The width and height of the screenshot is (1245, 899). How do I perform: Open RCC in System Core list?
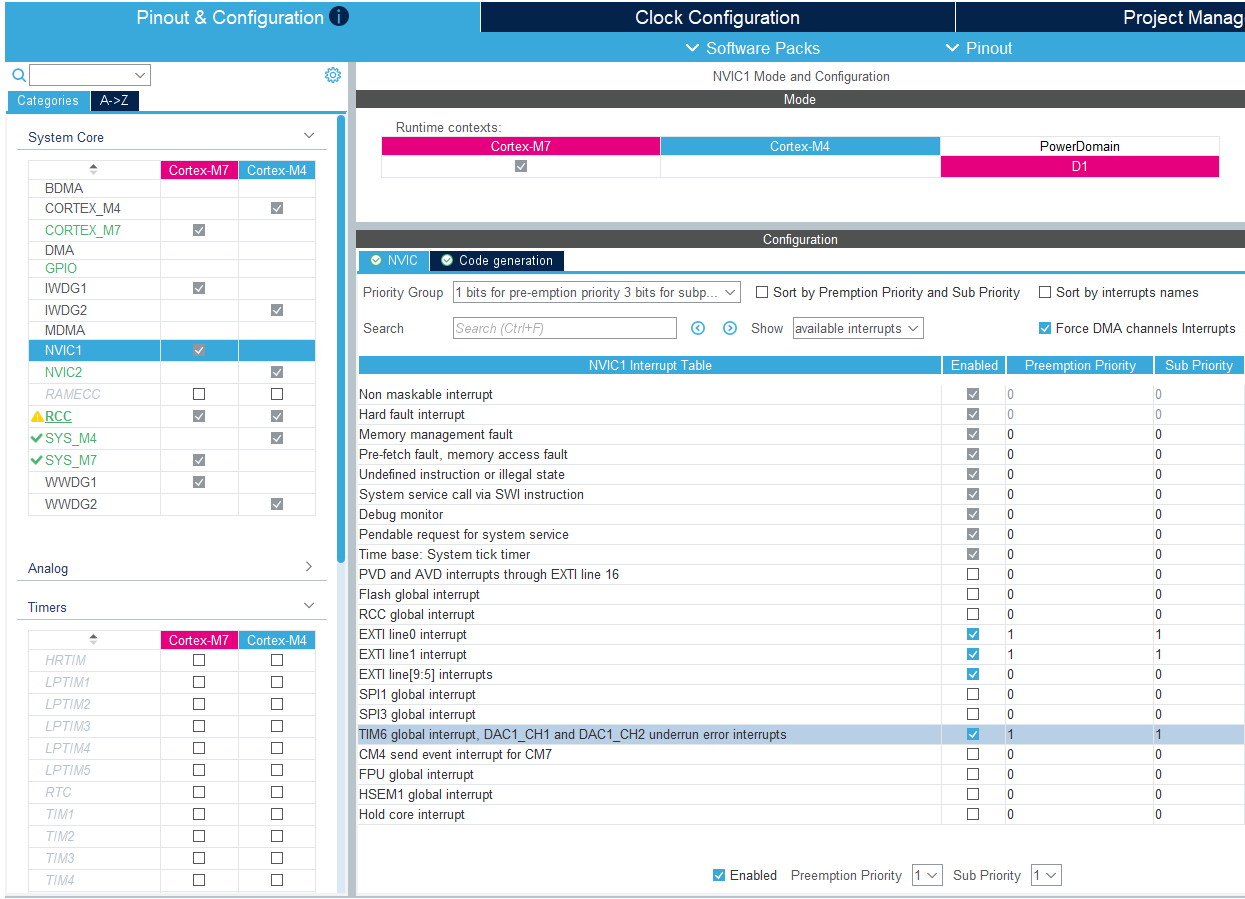coord(58,416)
